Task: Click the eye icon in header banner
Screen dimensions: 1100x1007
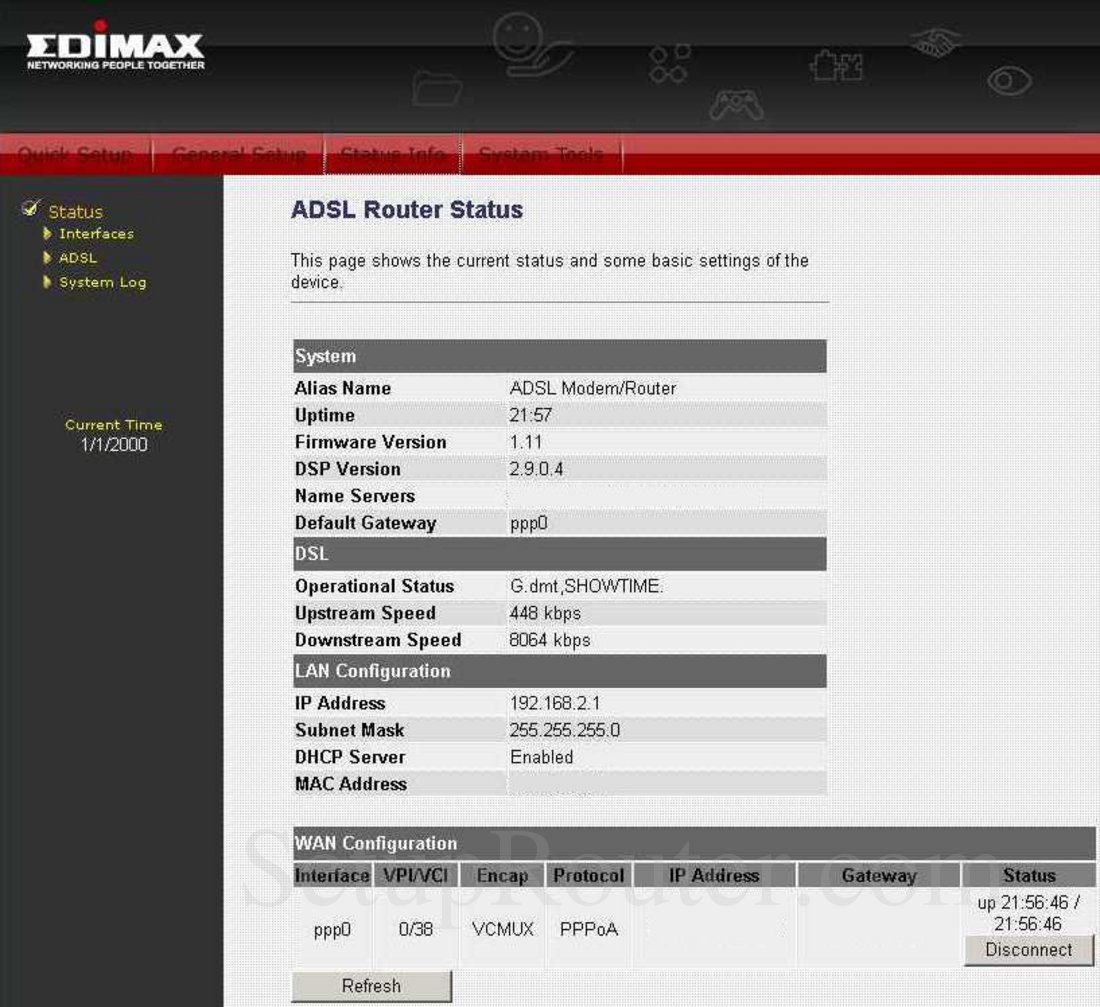Action: [x=1010, y=81]
